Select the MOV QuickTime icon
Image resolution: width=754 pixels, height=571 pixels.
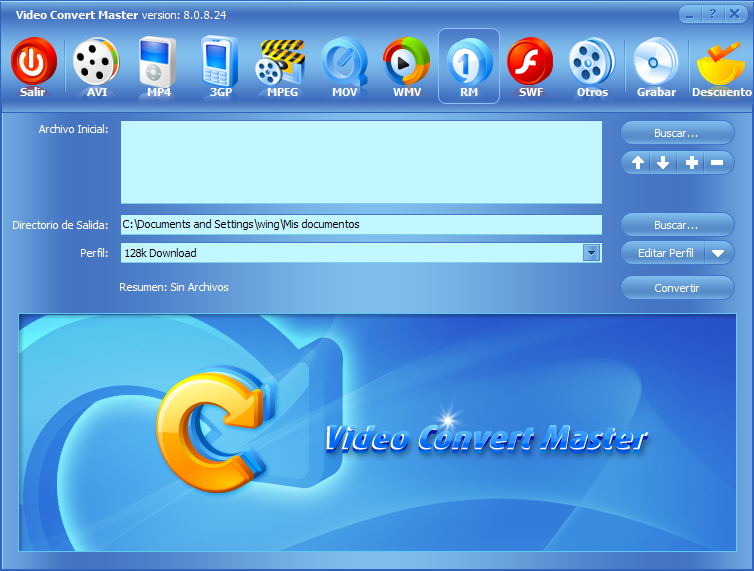[x=344, y=63]
